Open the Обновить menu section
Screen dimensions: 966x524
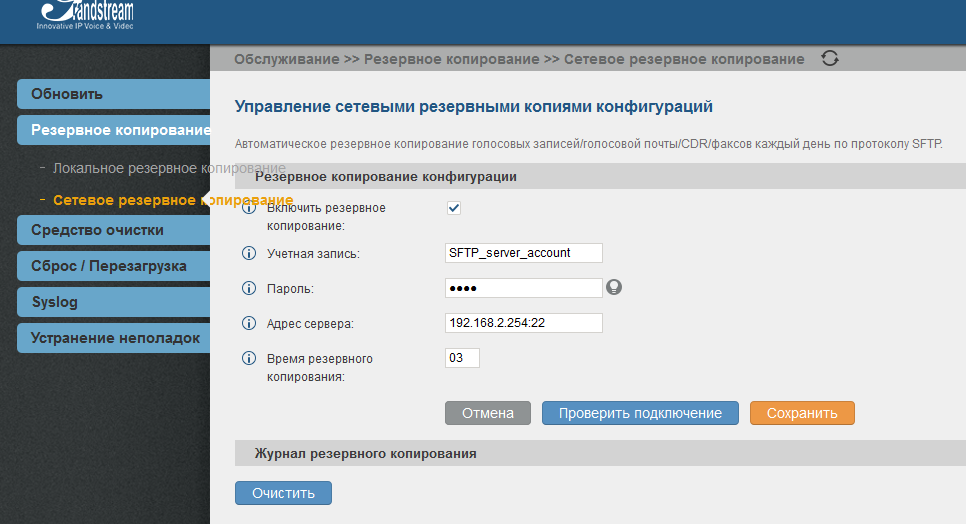tap(113, 94)
